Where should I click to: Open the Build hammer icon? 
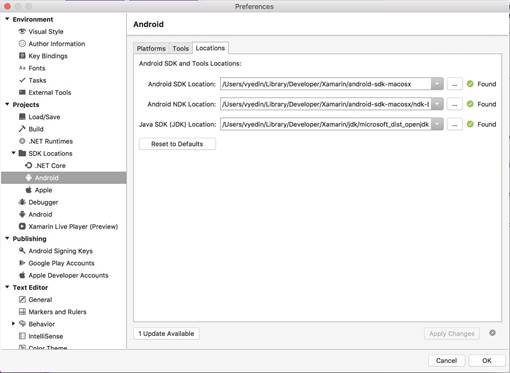(x=22, y=129)
